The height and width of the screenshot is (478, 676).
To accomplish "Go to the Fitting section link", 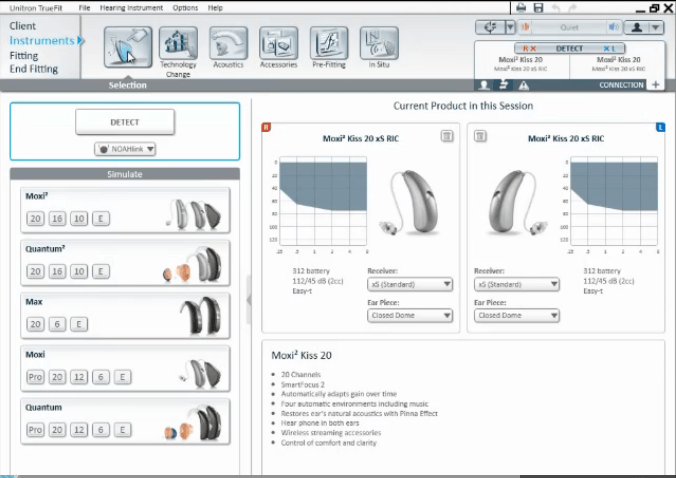I will [x=25, y=55].
